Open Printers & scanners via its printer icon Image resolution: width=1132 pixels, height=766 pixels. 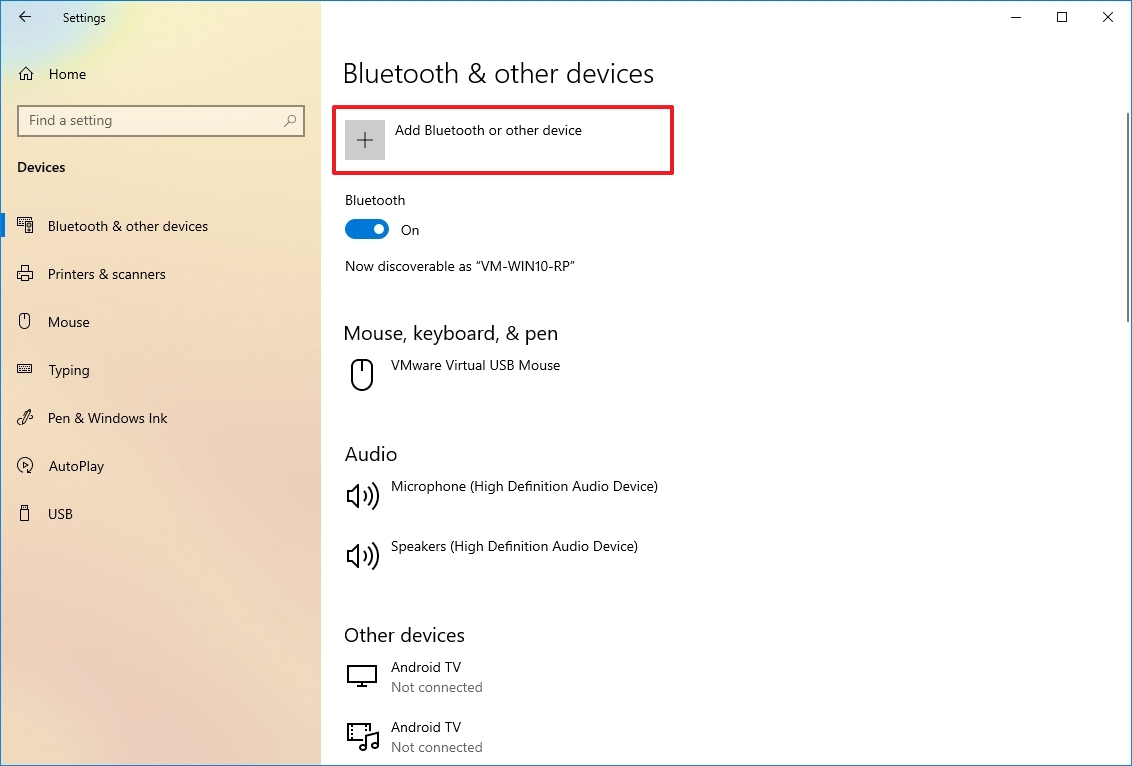(25, 274)
